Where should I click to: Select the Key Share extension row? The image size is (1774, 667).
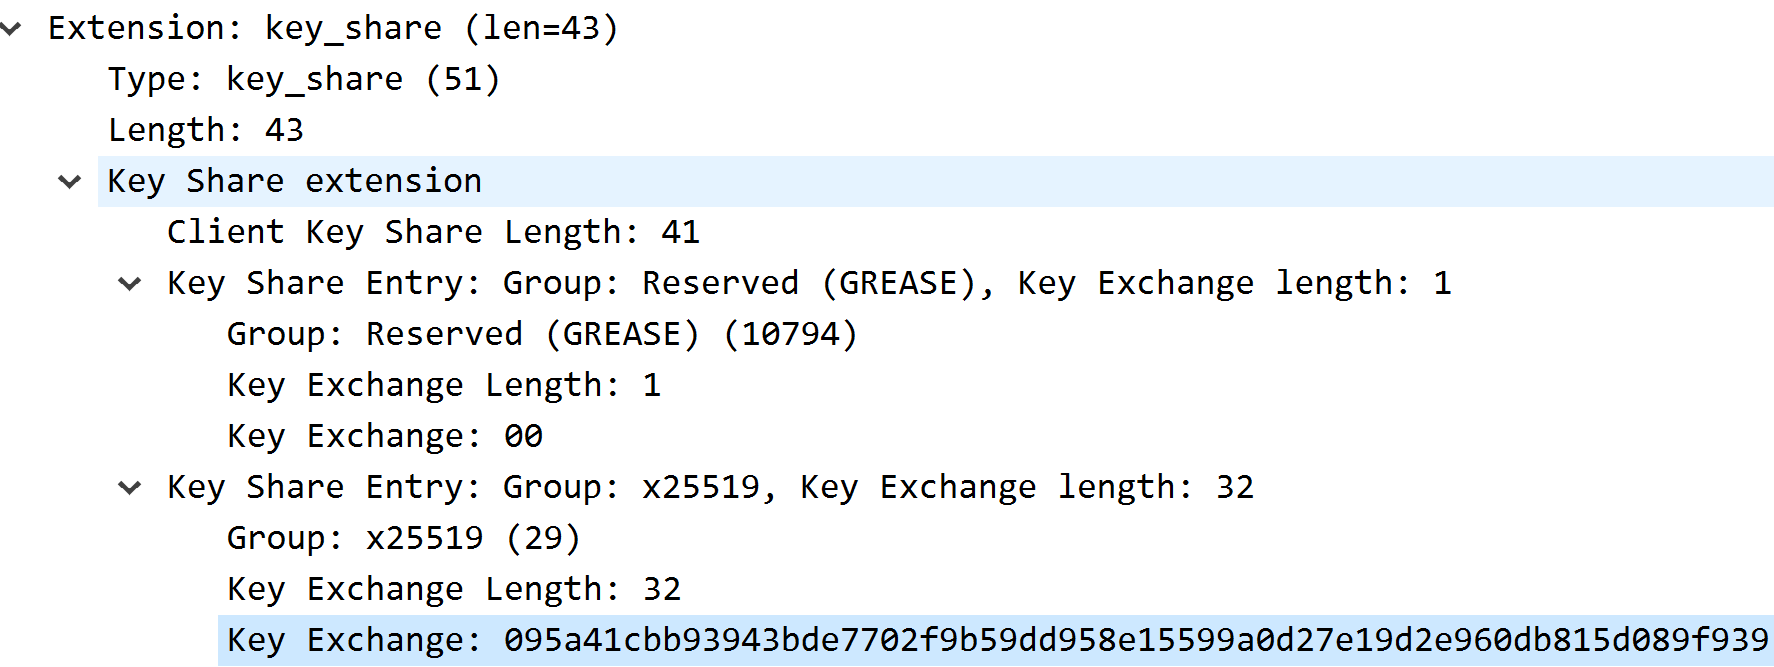point(295,181)
